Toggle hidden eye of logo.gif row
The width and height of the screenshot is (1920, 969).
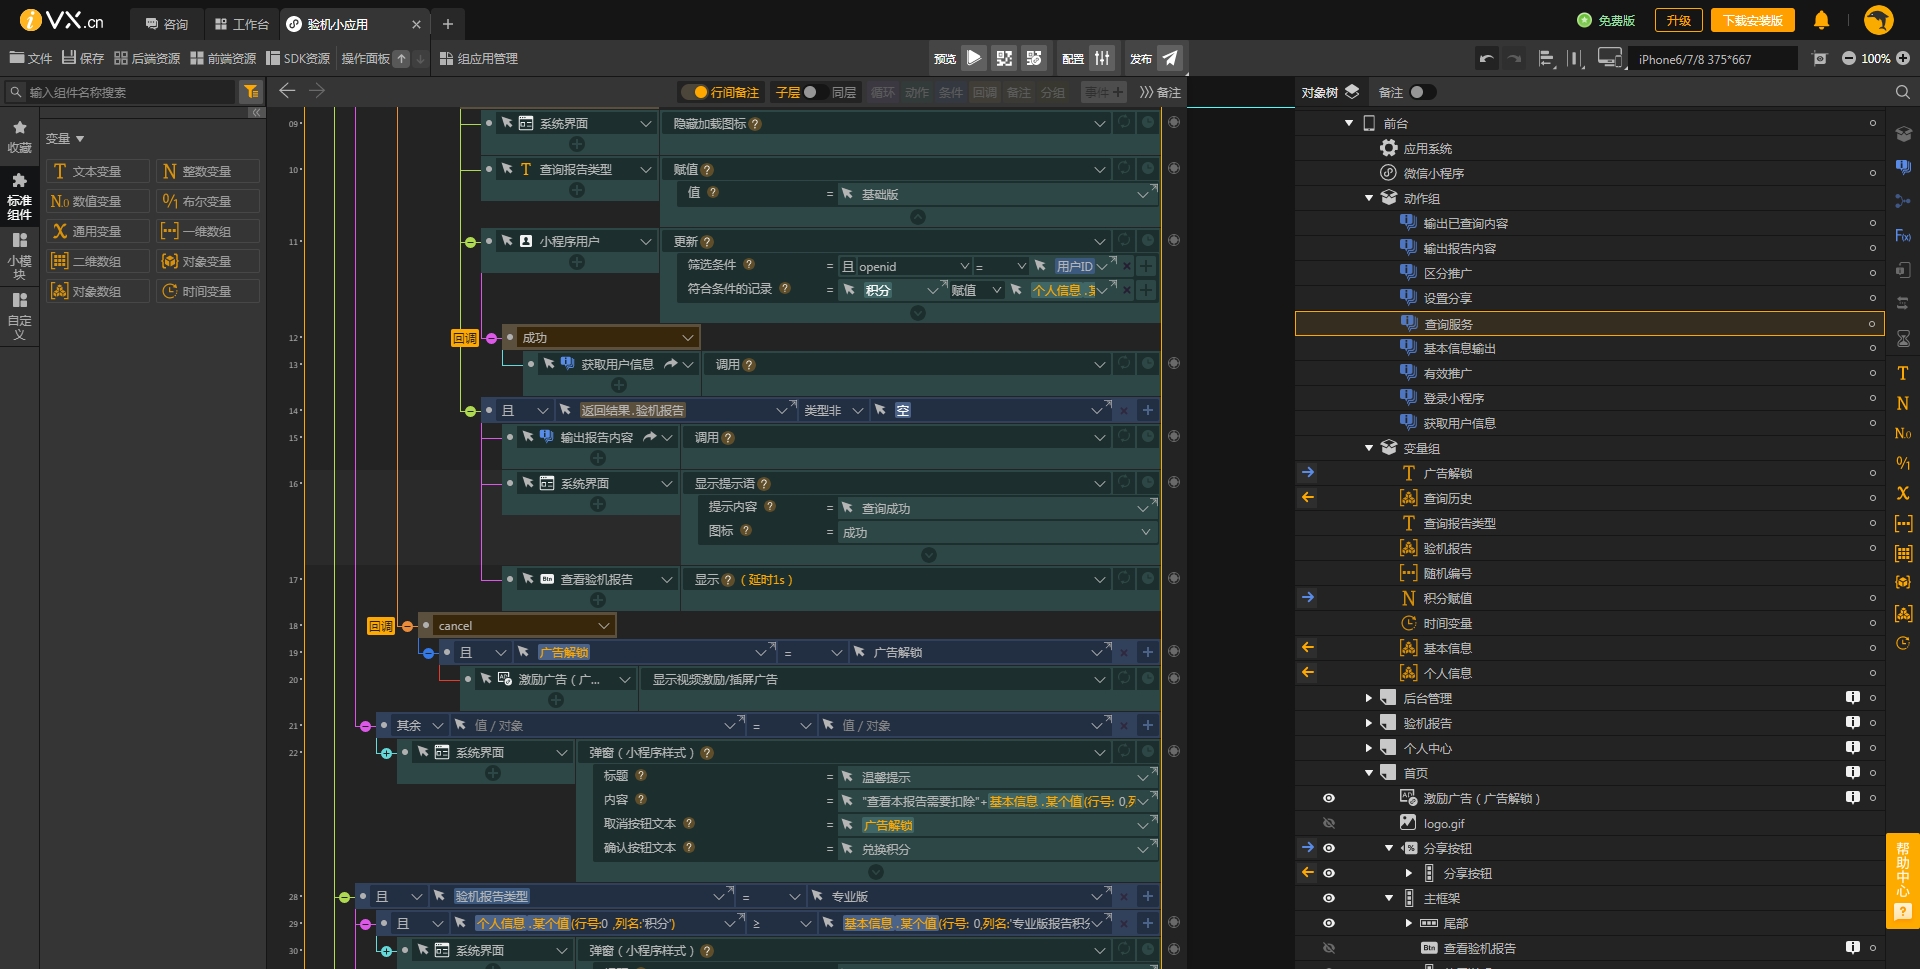(x=1329, y=823)
